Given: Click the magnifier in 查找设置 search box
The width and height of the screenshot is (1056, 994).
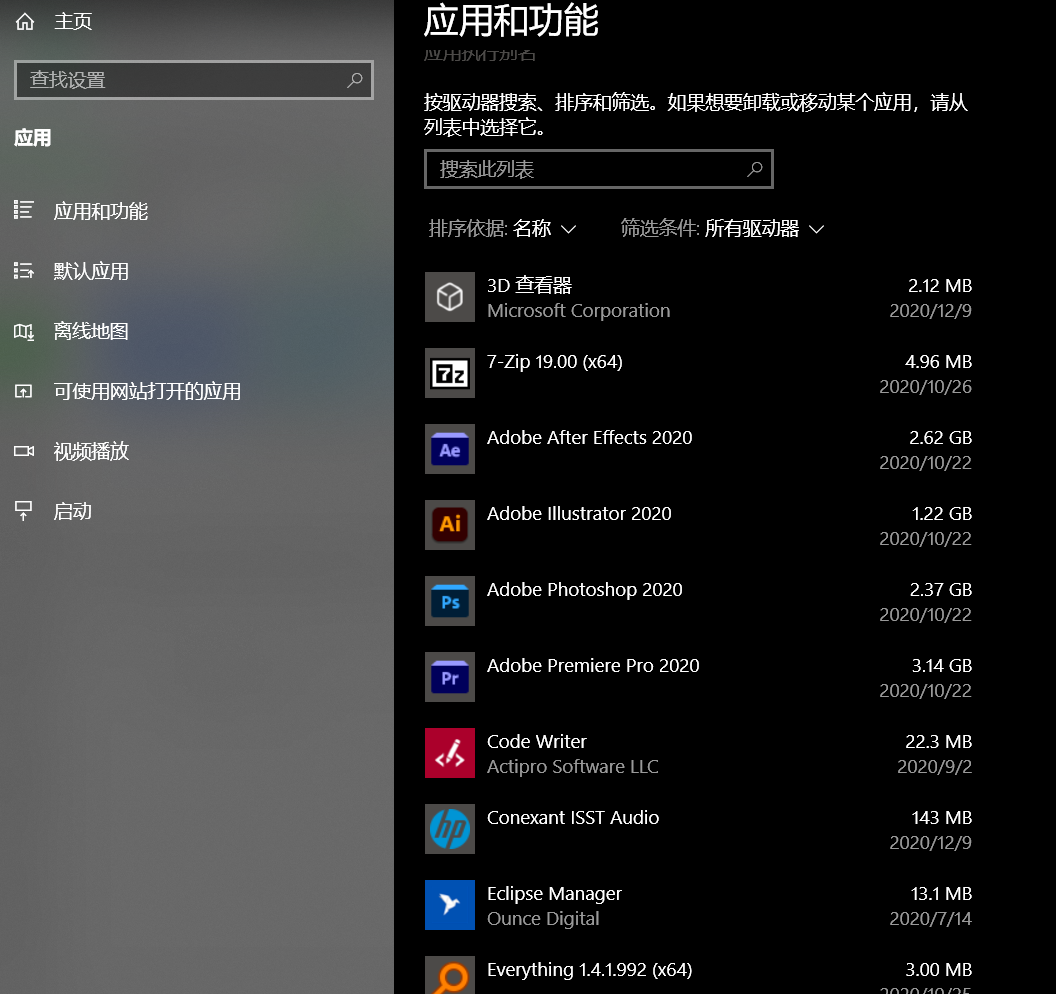Looking at the screenshot, I should pyautogui.click(x=354, y=80).
